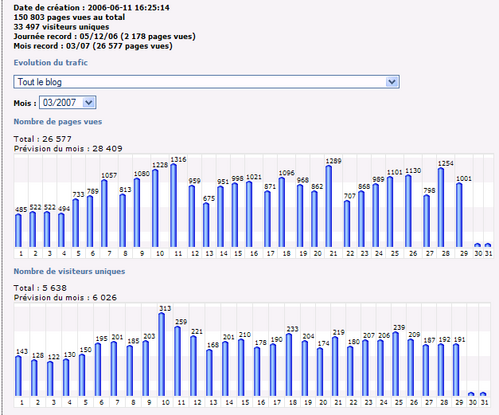This screenshot has width=499, height=415.
Task: Click the small day 31 bar in pages vues chart
Action: coord(488,245)
